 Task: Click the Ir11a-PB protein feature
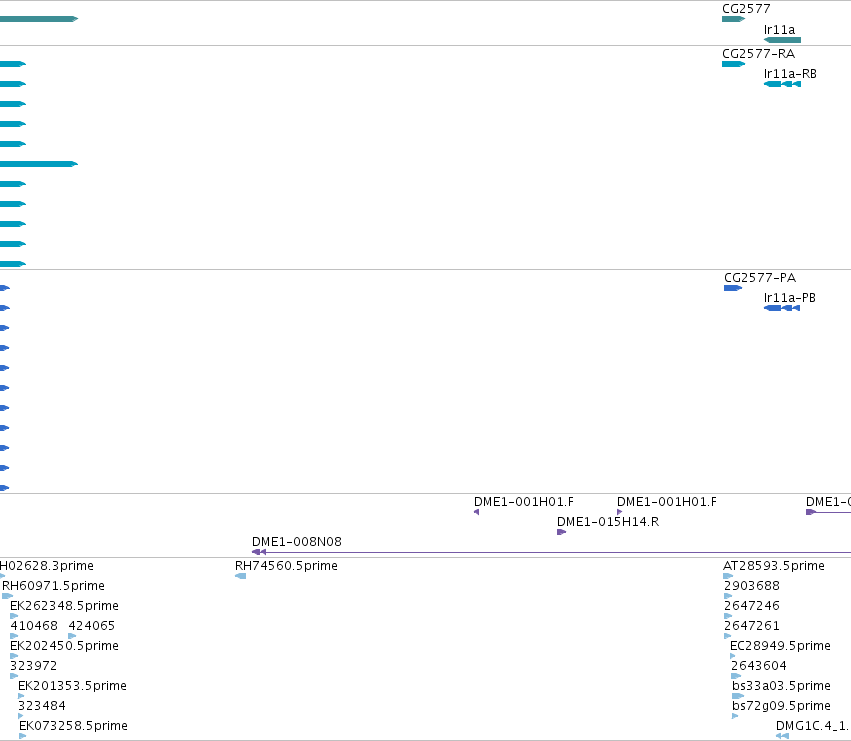click(782, 308)
